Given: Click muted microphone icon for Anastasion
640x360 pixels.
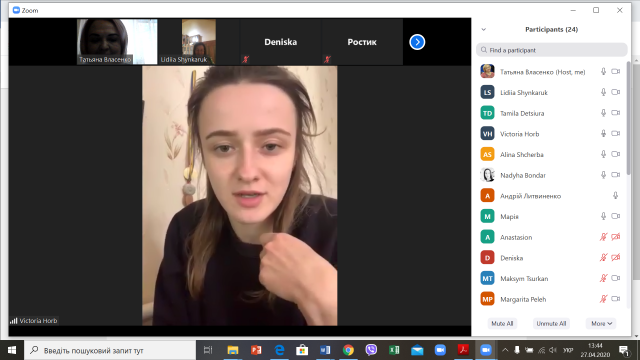Looking at the screenshot, I should click(x=603, y=237).
